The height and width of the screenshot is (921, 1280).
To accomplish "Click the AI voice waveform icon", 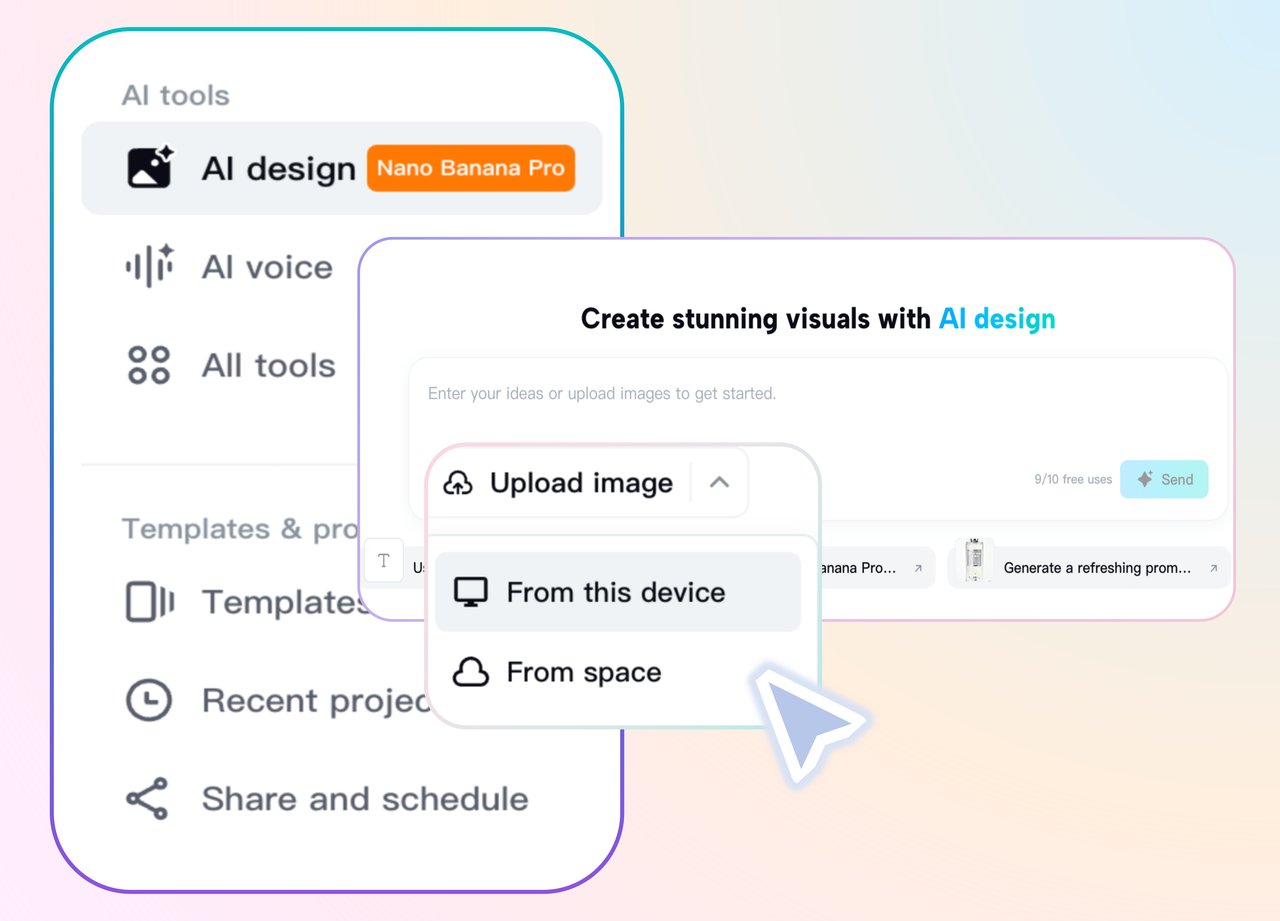I will [150, 267].
